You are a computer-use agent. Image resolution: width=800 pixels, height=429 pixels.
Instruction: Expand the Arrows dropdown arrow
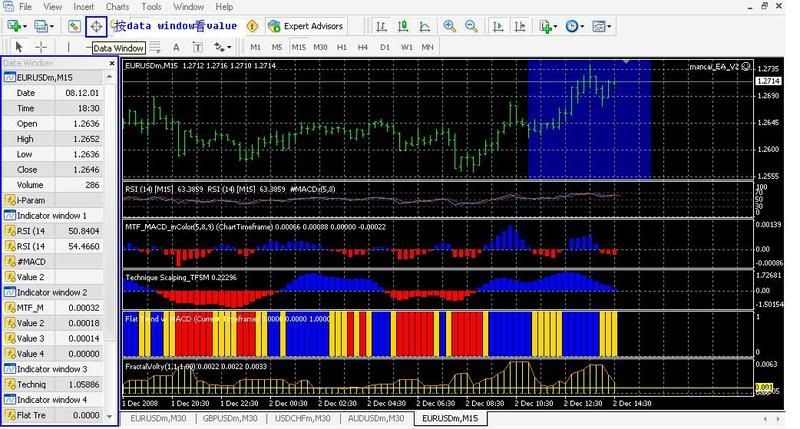[229, 47]
